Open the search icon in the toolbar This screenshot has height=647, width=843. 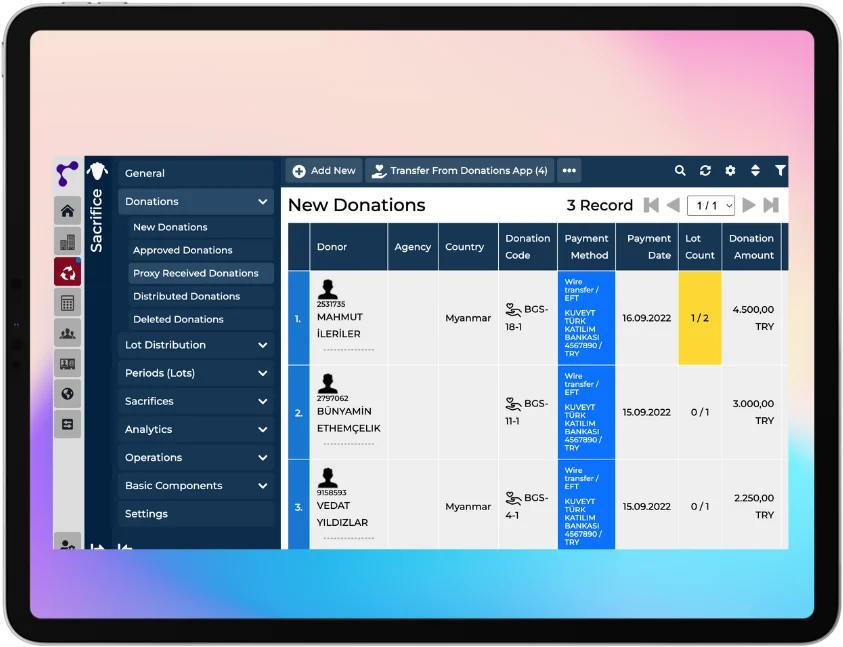coord(680,170)
